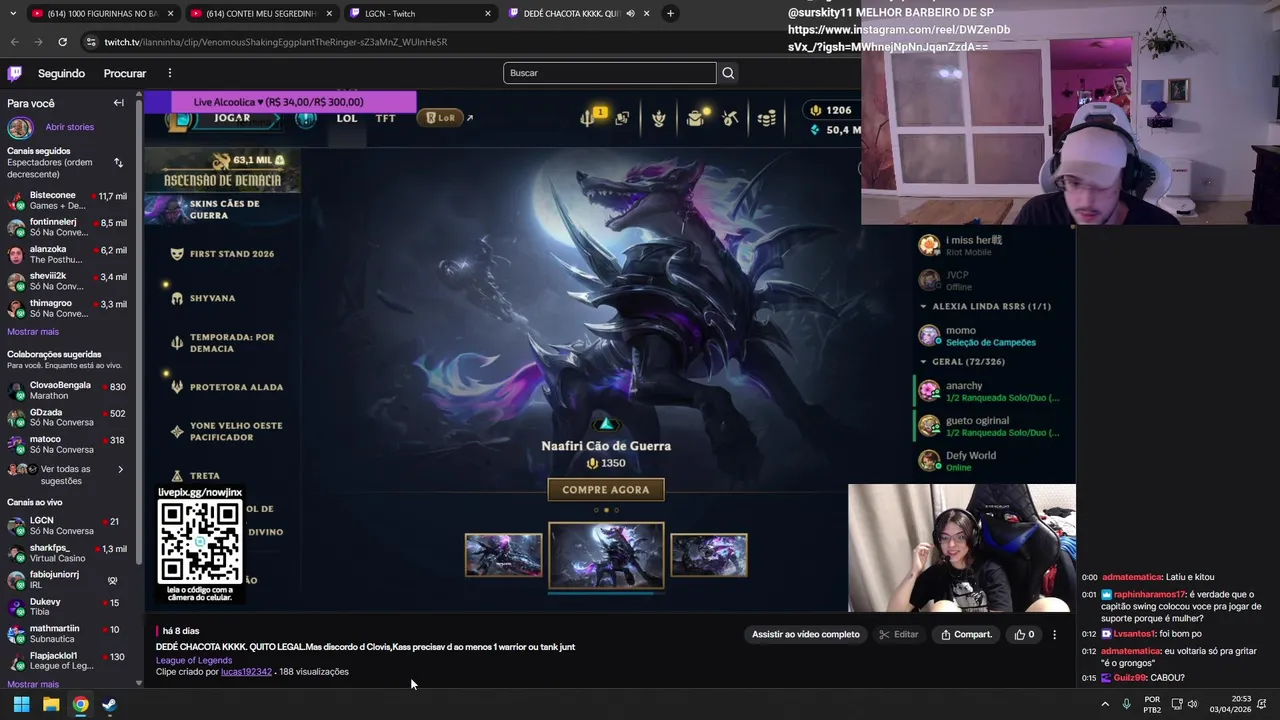Open fontinnelerj channel avatar
This screenshot has width=1280, height=720.
[16, 228]
